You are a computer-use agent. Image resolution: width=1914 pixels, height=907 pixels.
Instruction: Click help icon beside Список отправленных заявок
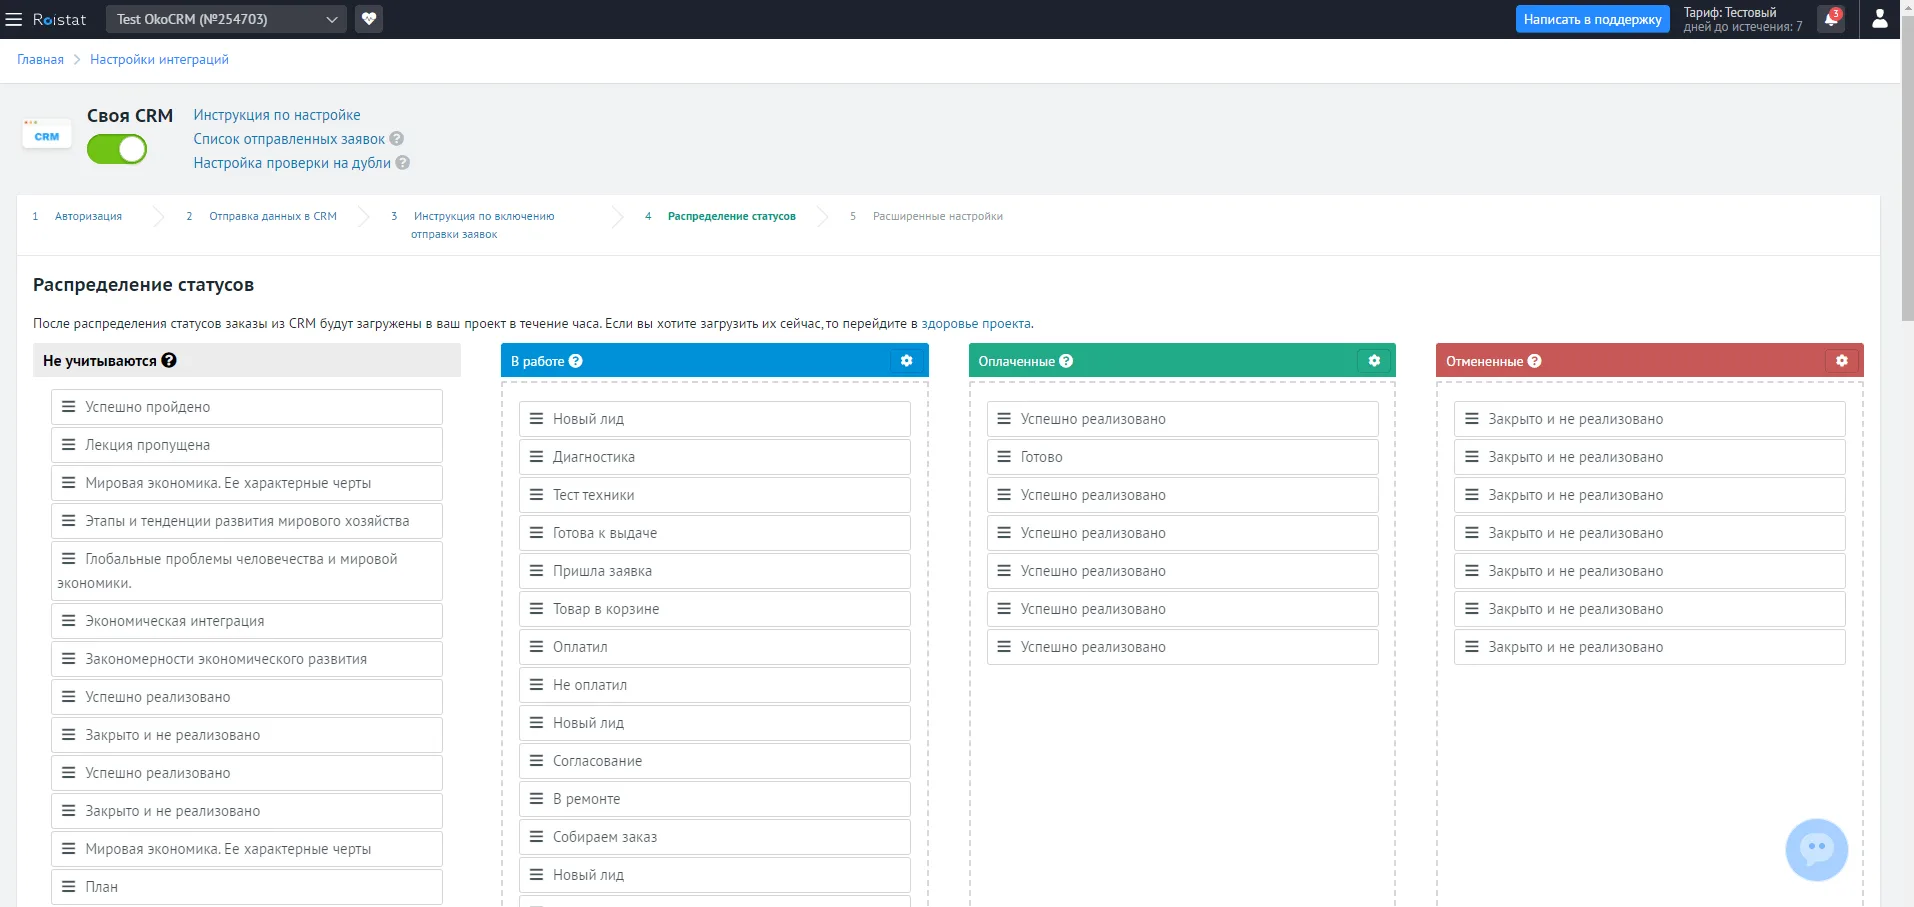tap(397, 139)
